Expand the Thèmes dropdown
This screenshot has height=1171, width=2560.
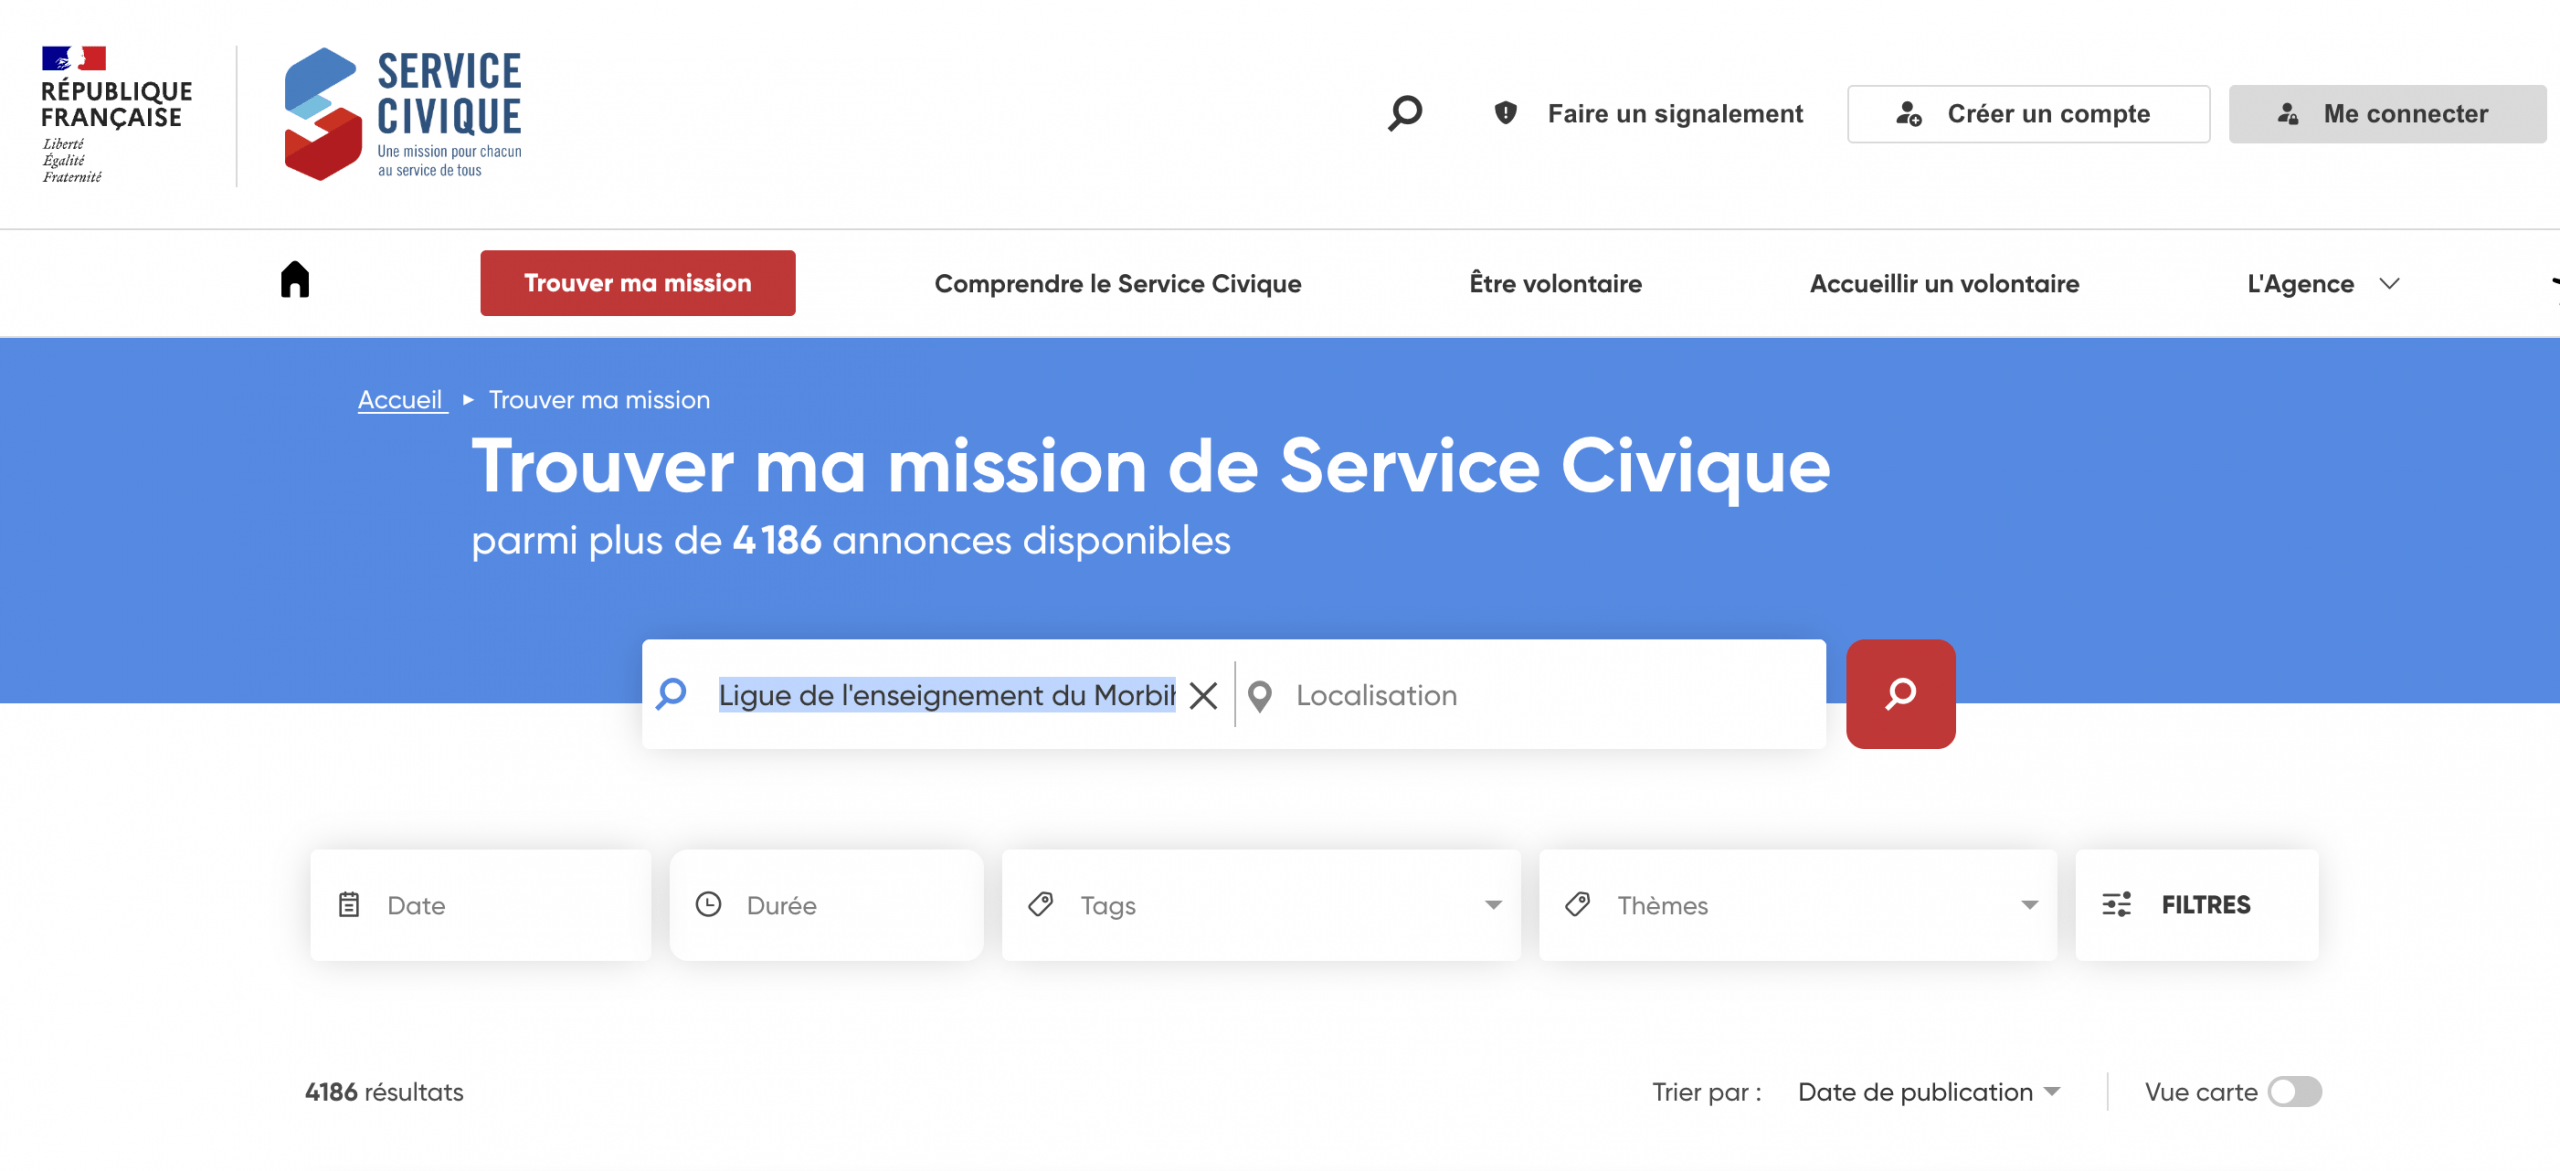[x=2029, y=905]
